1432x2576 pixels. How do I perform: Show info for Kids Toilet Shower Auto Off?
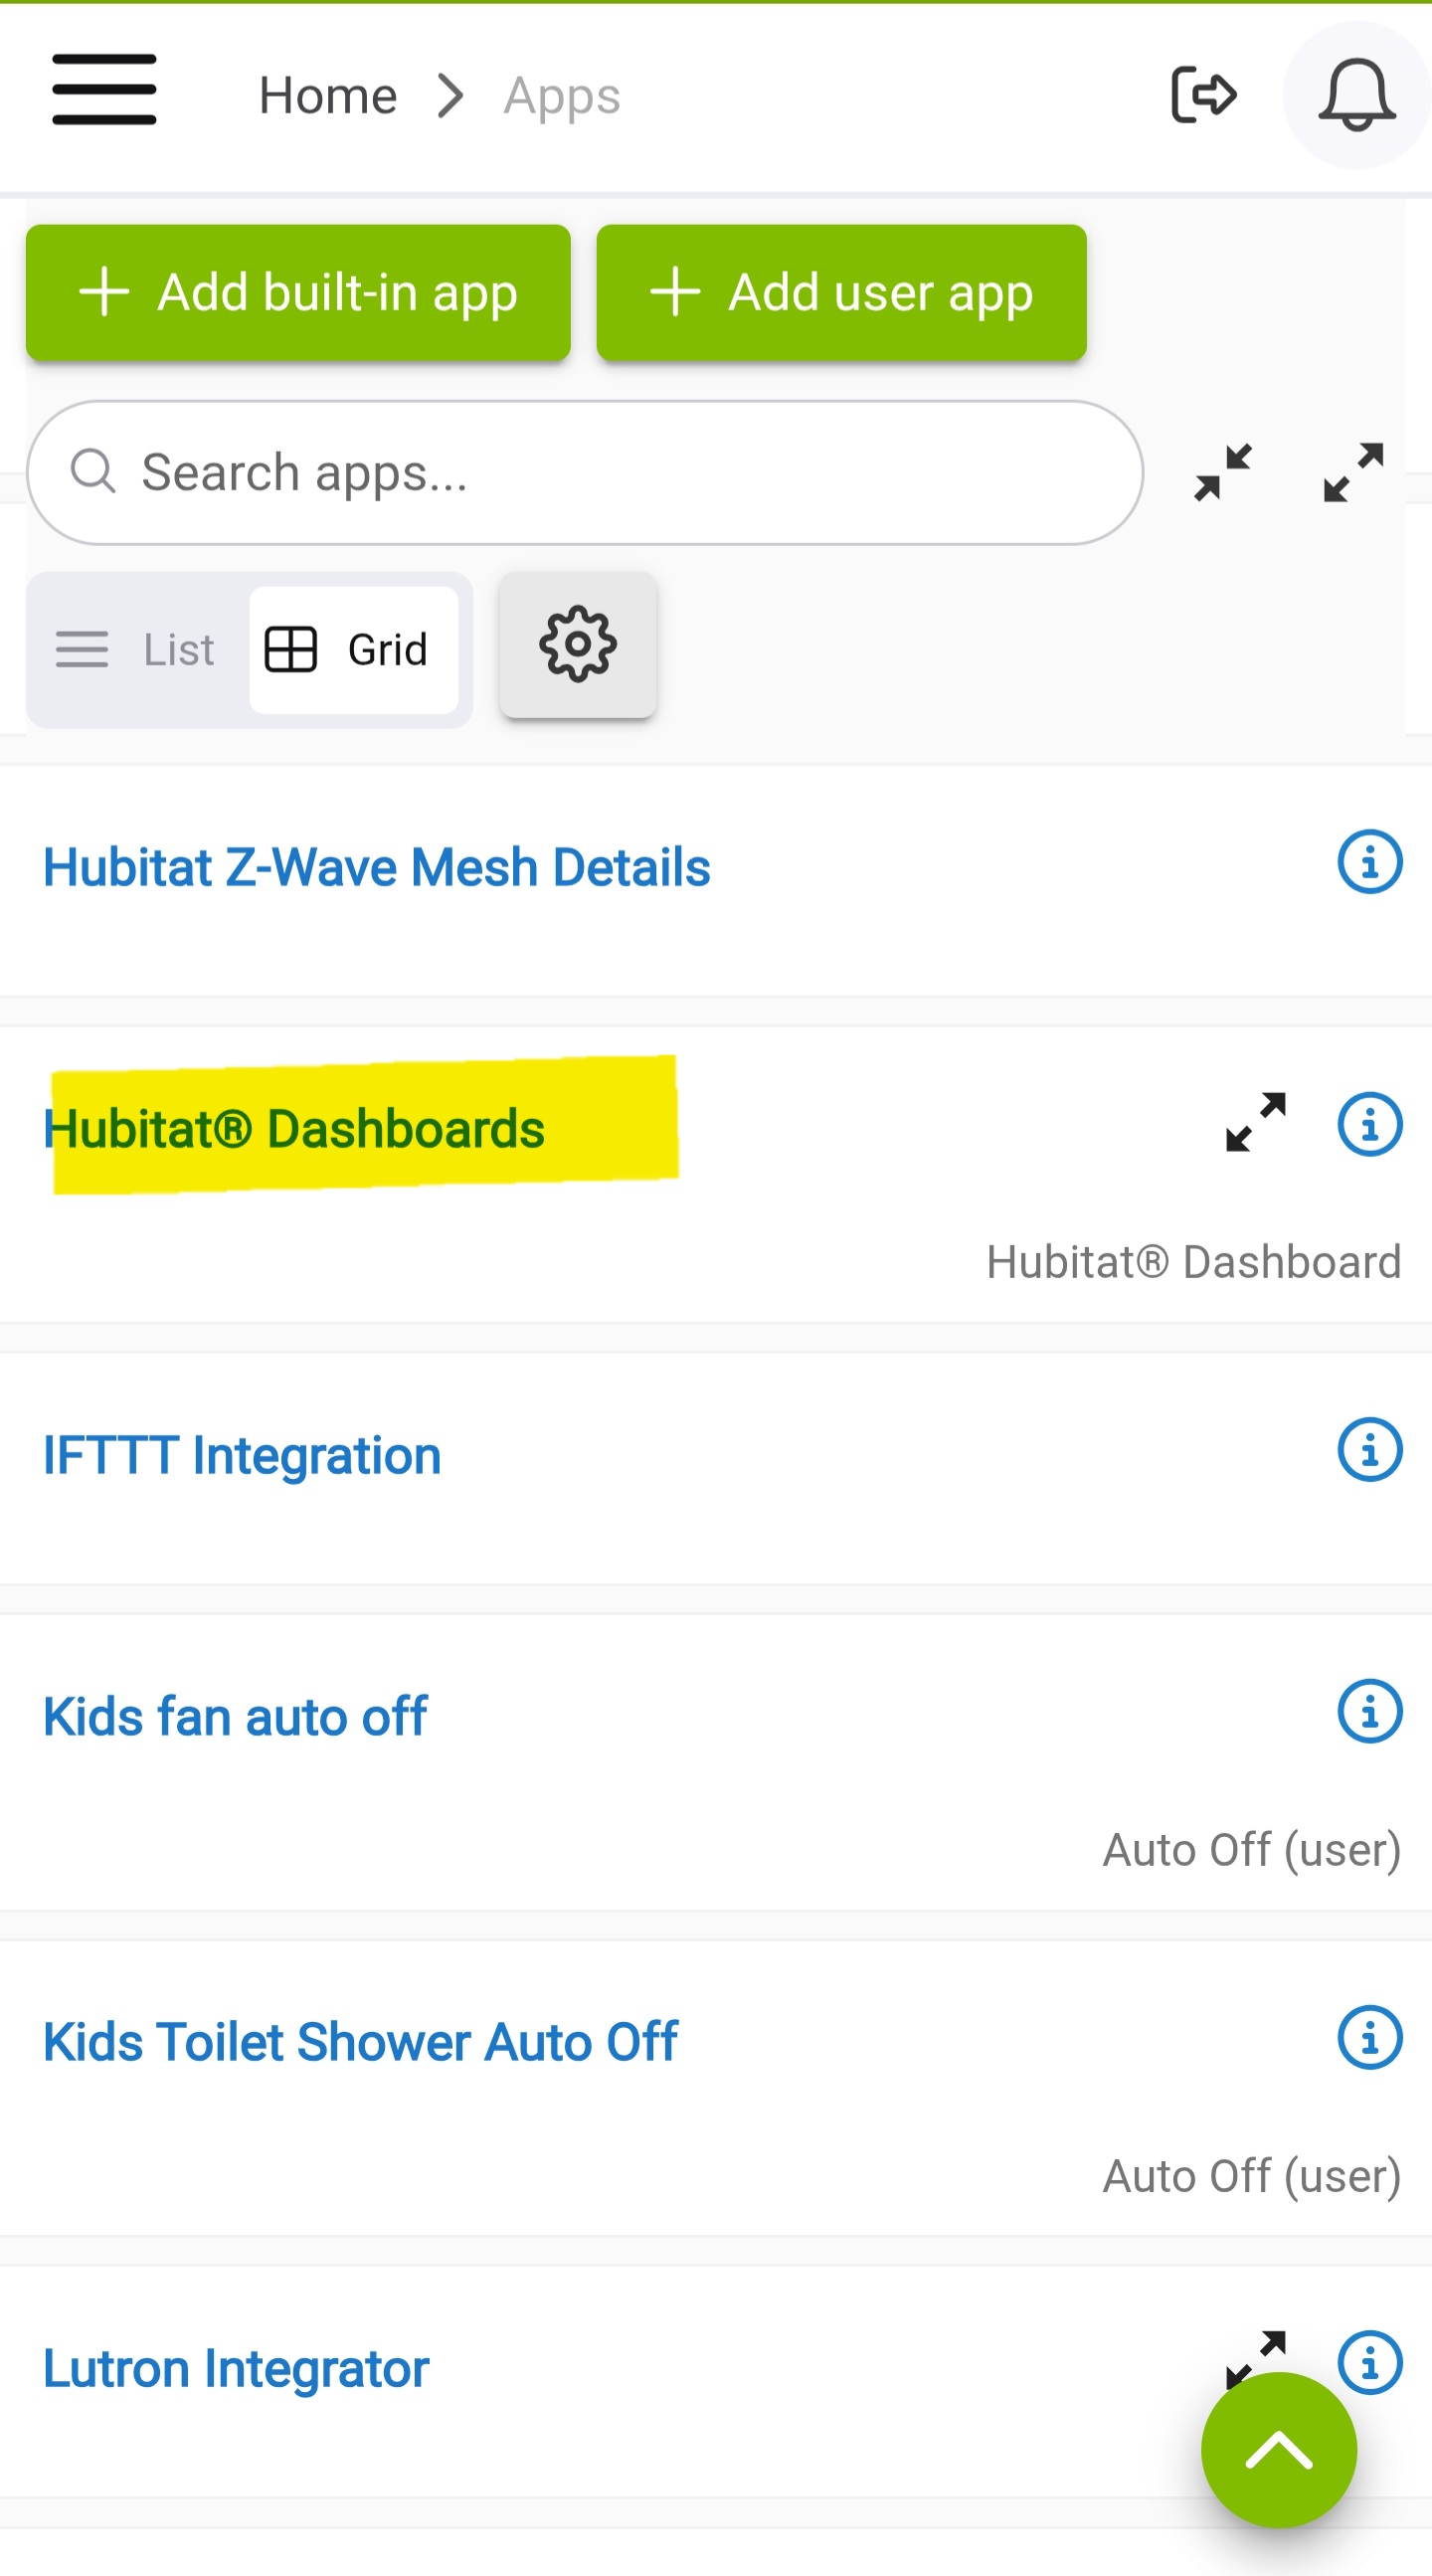tap(1369, 2037)
